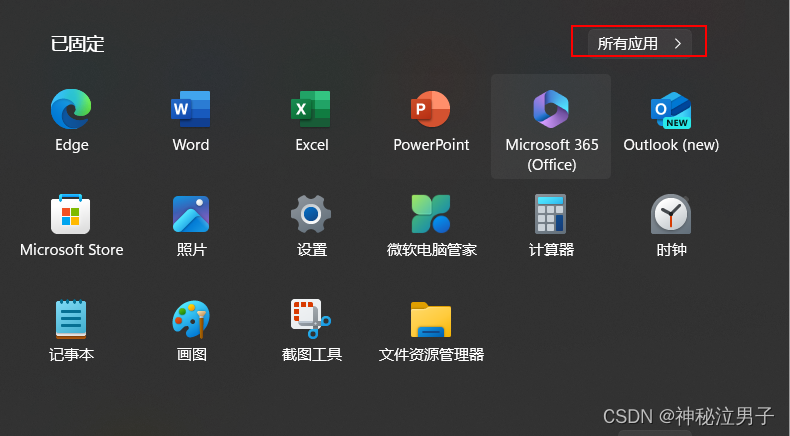
Task: Open 设置 gear icon
Action: [311, 214]
